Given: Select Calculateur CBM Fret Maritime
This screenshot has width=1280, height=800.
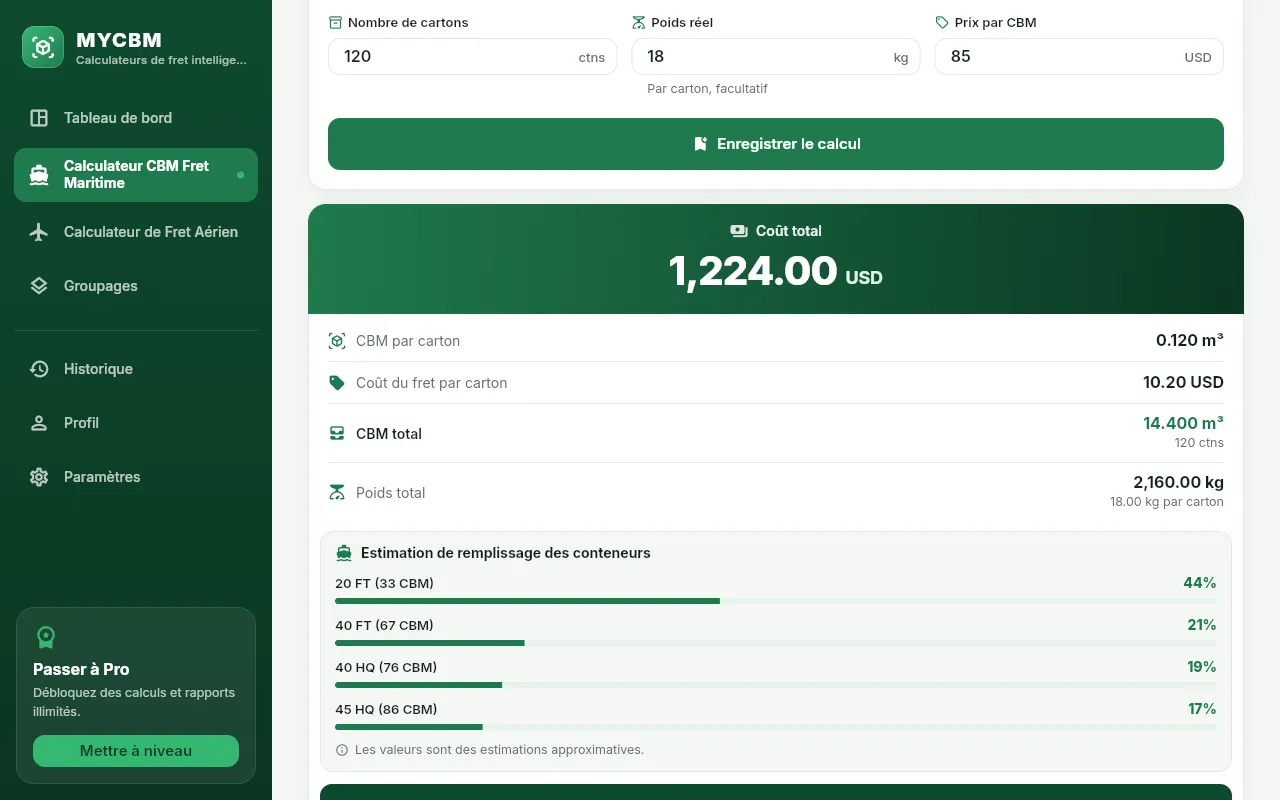Looking at the screenshot, I should click(x=136, y=175).
